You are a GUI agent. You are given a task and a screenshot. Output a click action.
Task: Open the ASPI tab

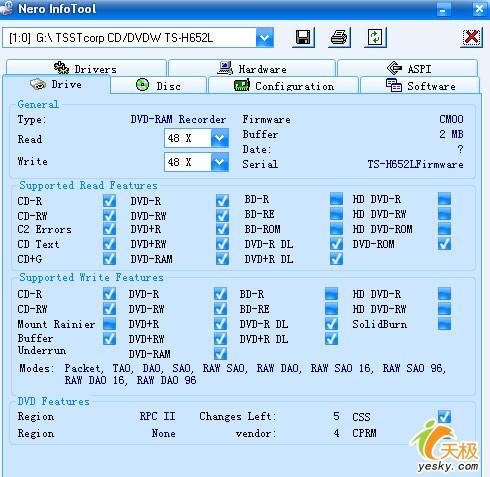(x=408, y=68)
